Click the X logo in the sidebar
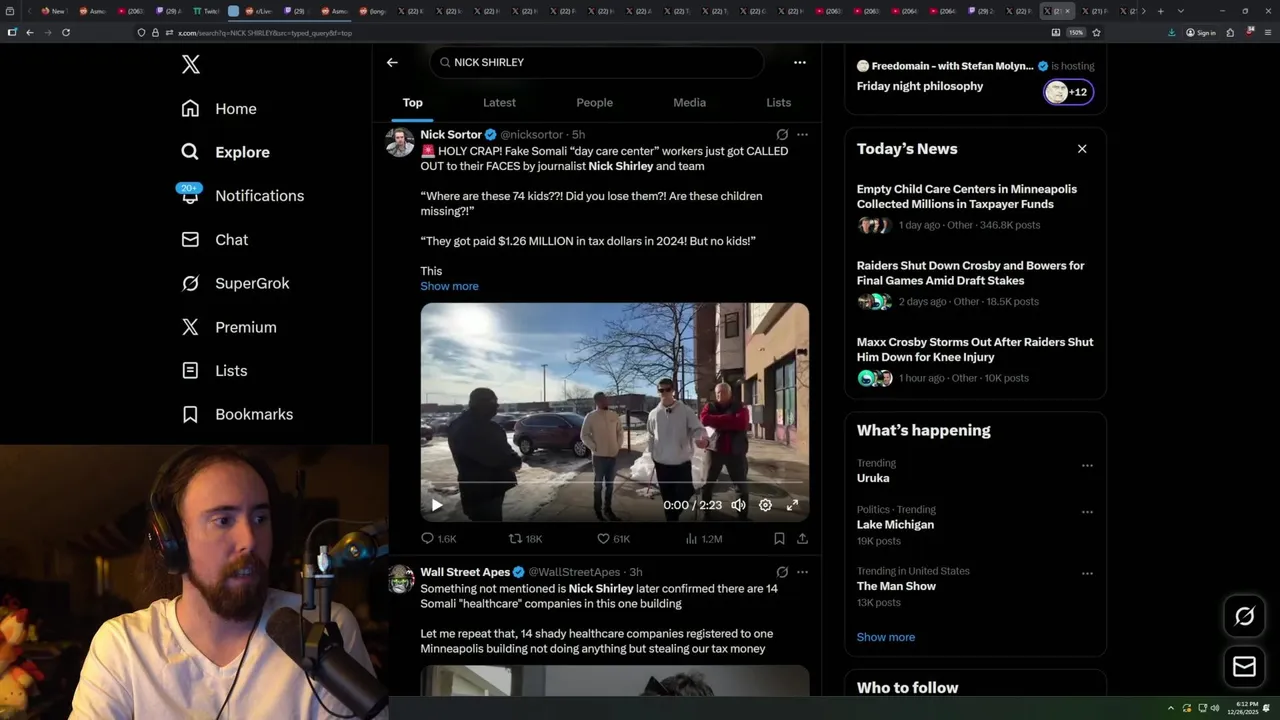This screenshot has height=720, width=1280. (191, 65)
